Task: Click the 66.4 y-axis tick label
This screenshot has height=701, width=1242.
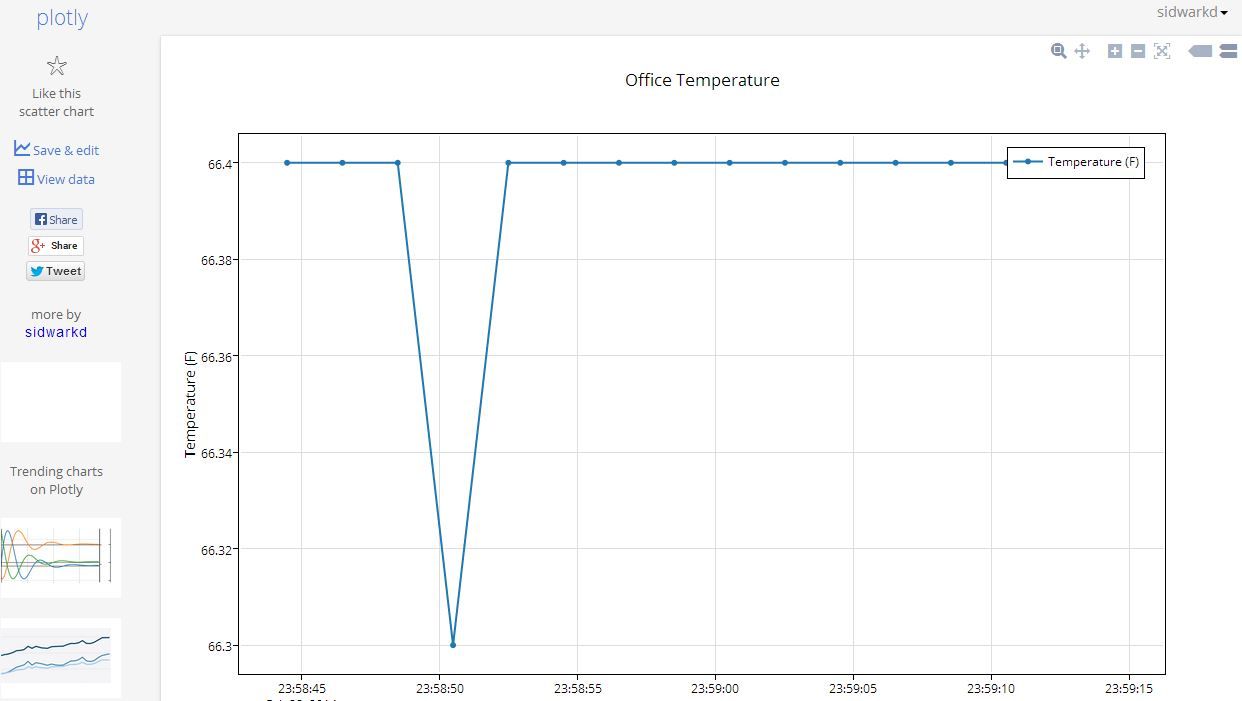Action: tap(220, 163)
